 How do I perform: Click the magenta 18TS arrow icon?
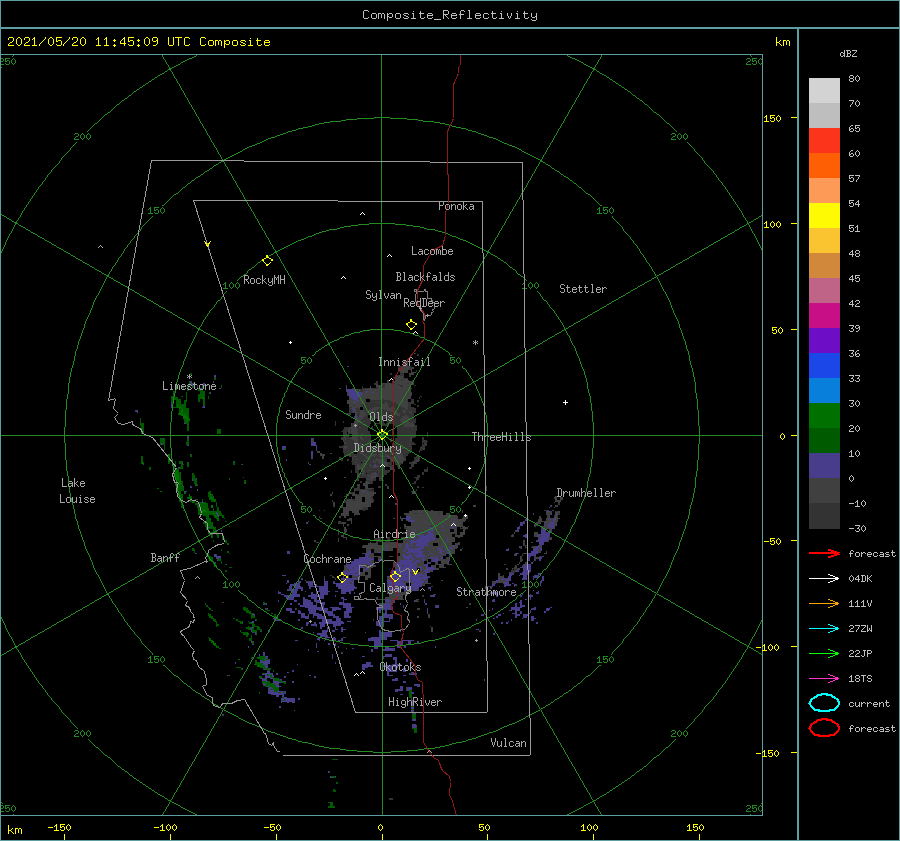[824, 679]
